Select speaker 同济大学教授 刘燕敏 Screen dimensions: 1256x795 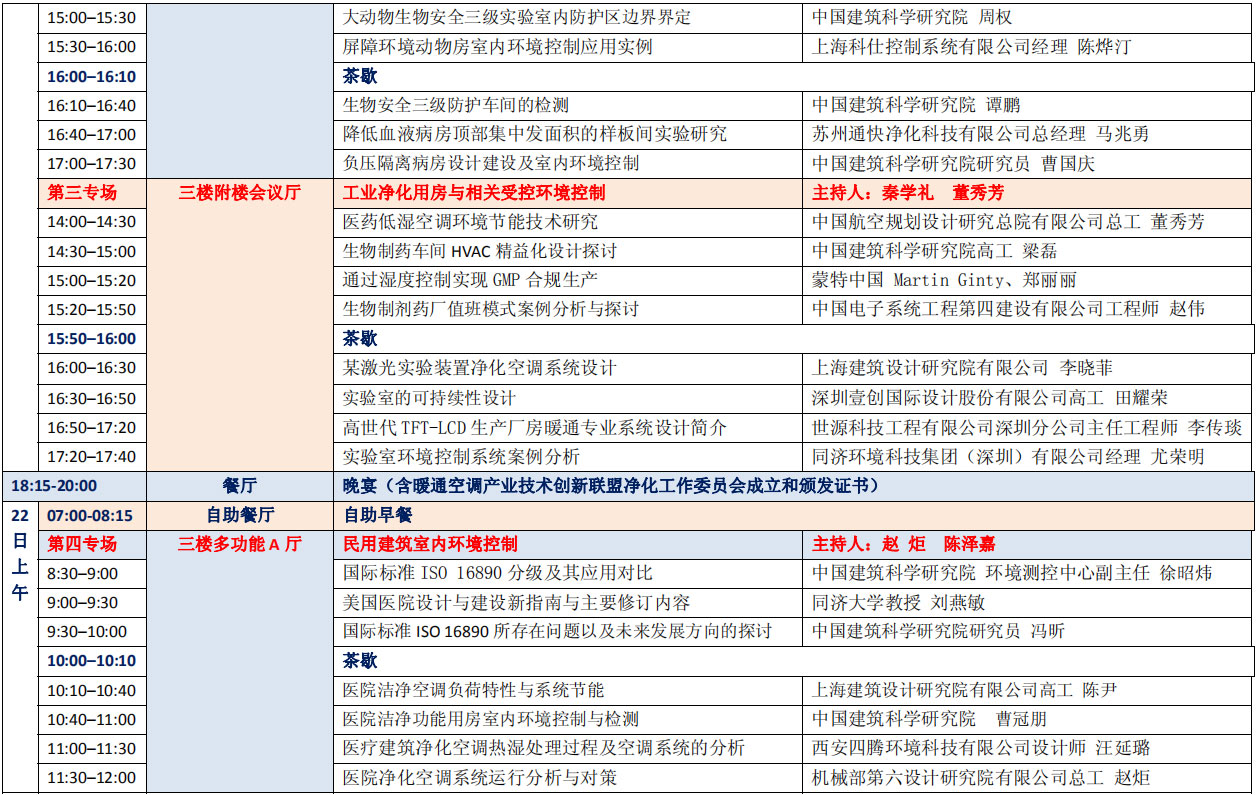[x=898, y=603]
